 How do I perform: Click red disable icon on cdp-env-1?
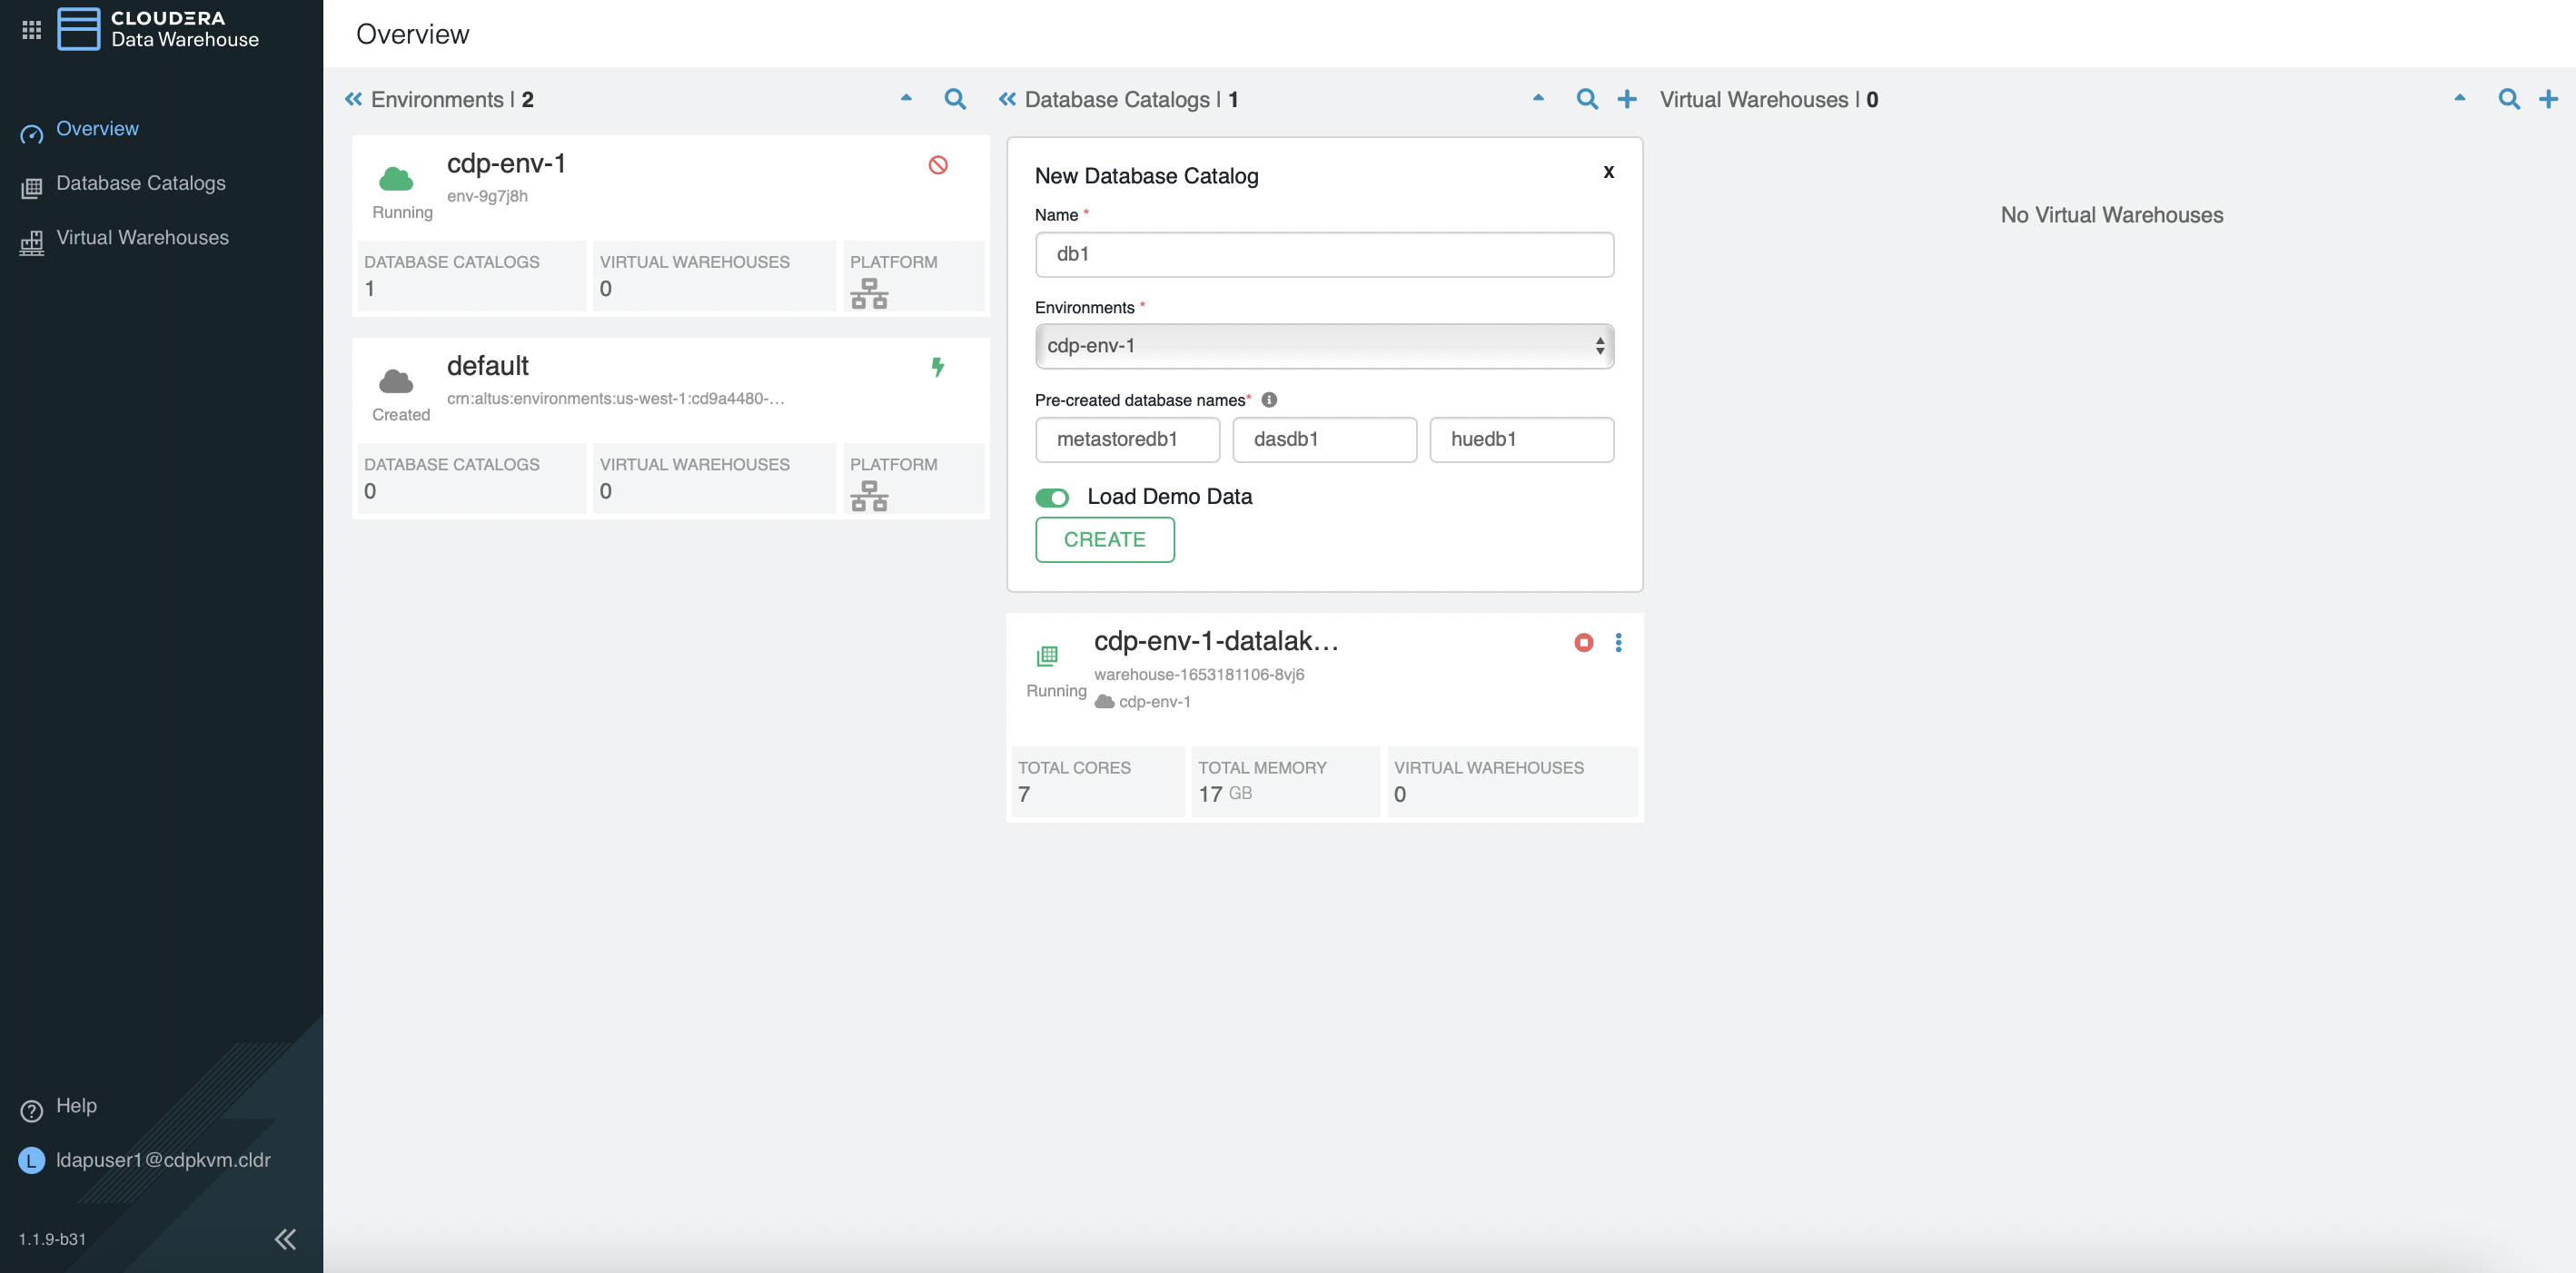click(x=937, y=165)
